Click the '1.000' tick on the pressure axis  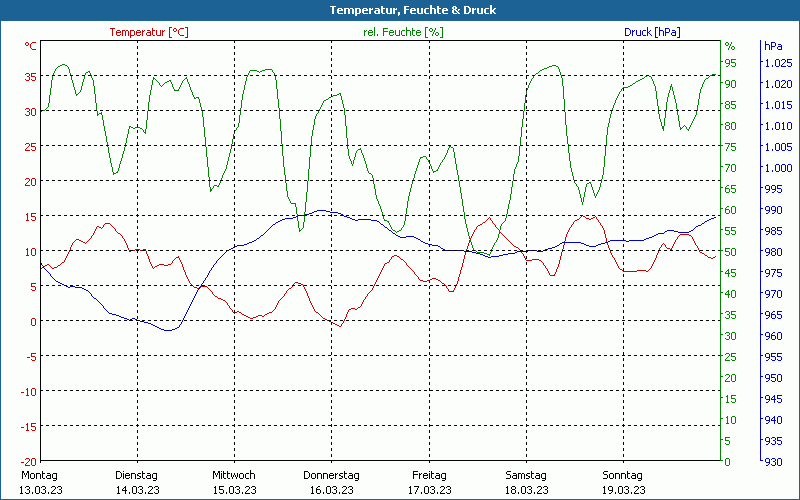[x=778, y=168]
